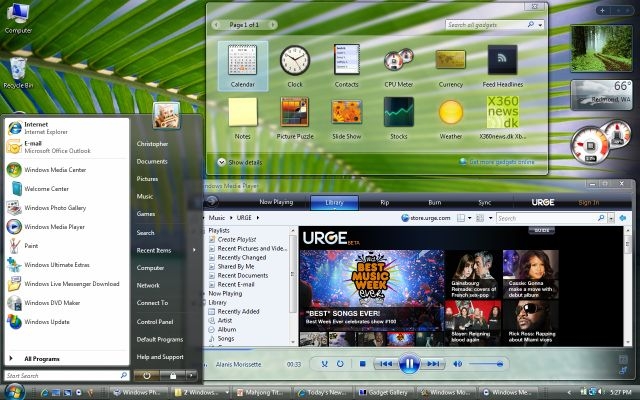
Task: Go to the previous track
Action: pos(386,364)
